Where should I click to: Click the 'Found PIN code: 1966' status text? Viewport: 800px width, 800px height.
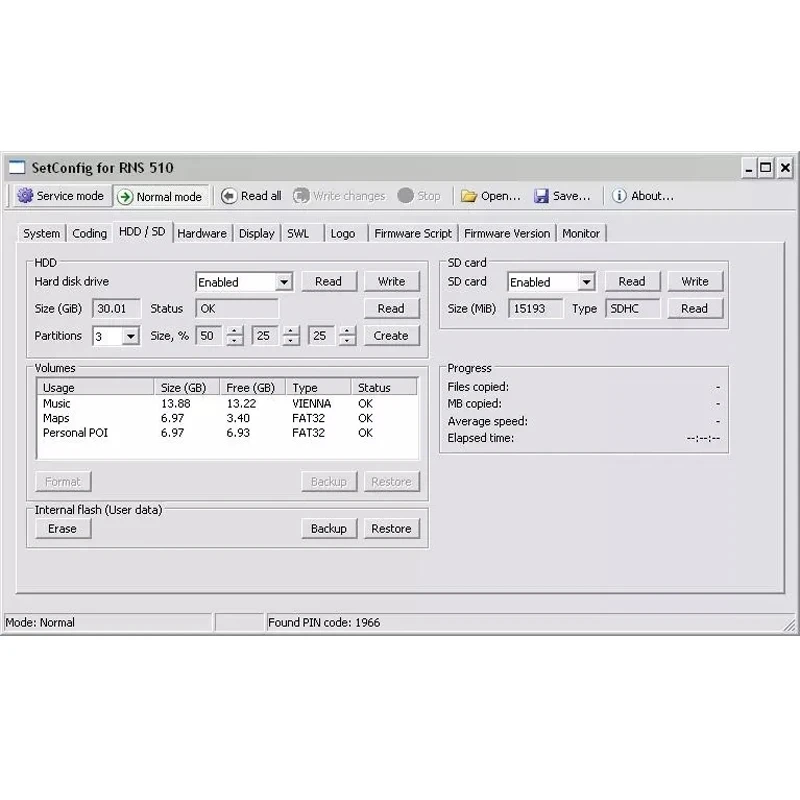(324, 622)
